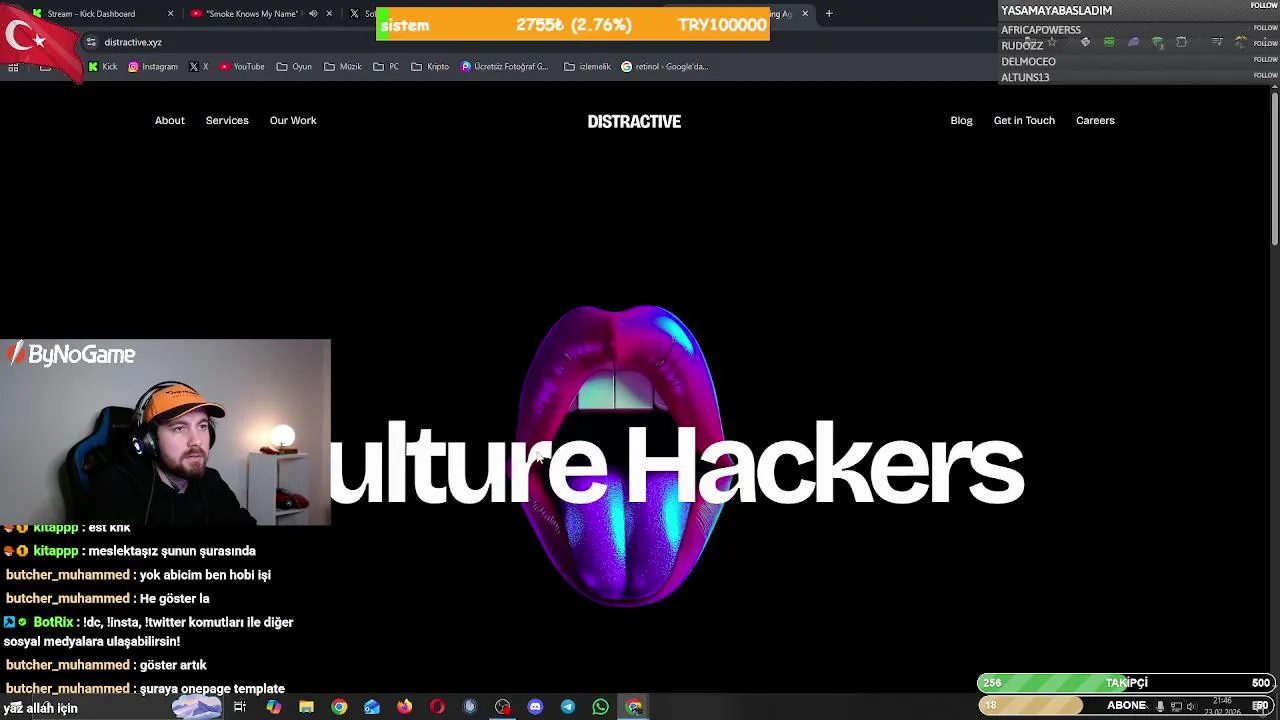Click the page vertical scrollbar thumb
This screenshot has width=1280, height=720.
tap(1275, 167)
